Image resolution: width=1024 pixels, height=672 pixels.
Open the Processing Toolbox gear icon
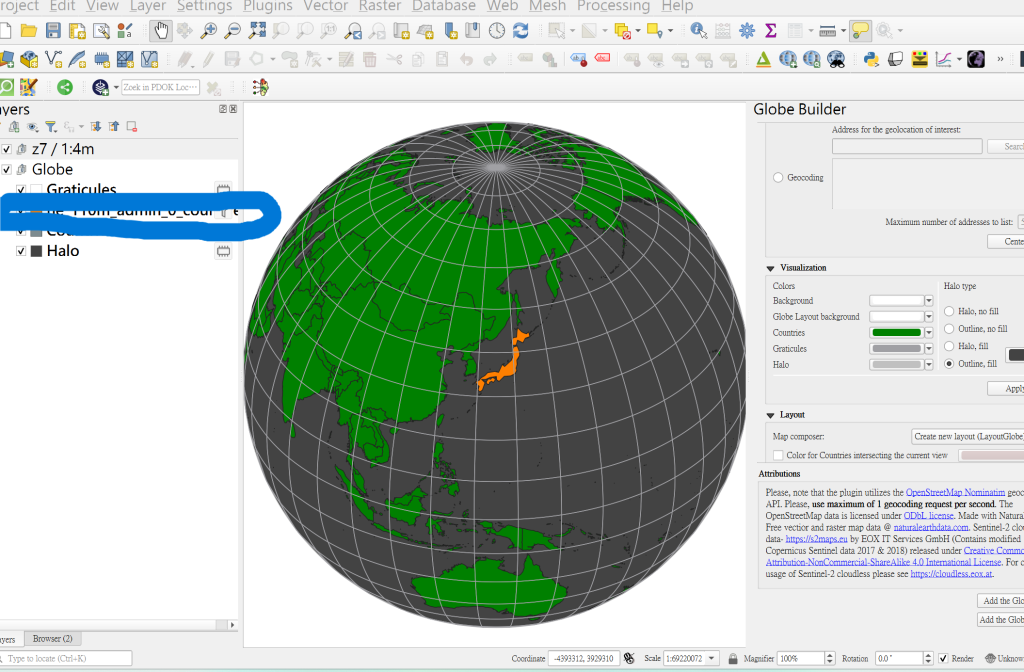click(x=746, y=31)
